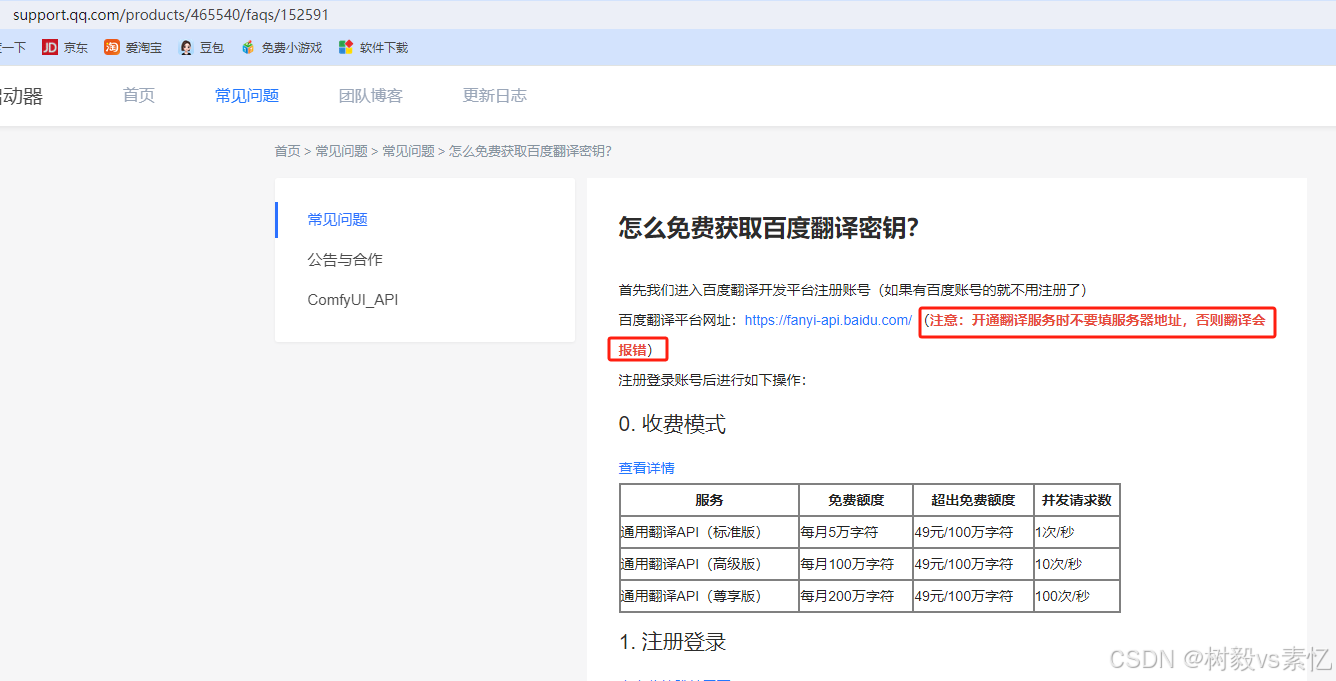Click the 并发请求数 table header

(x=1077, y=500)
